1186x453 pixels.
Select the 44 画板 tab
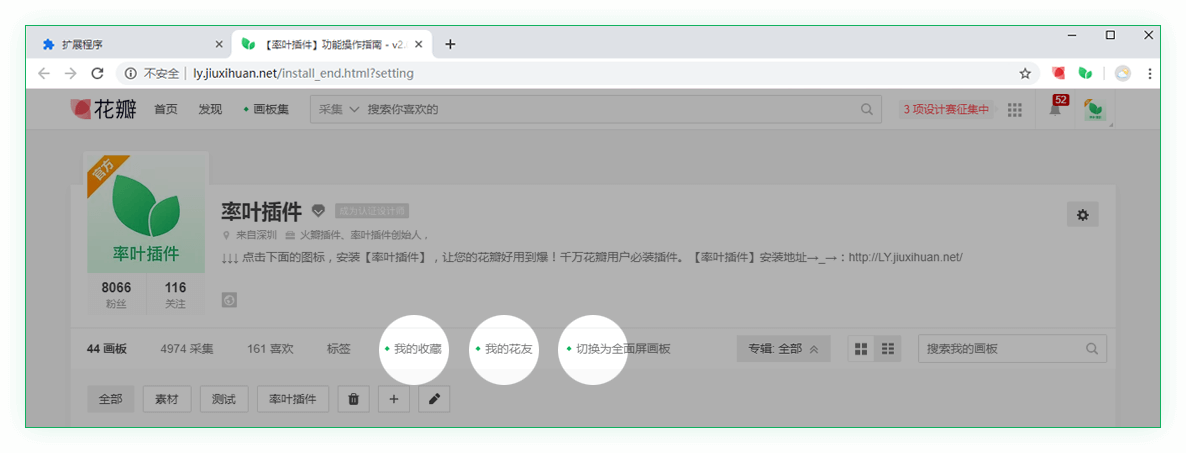pos(107,349)
